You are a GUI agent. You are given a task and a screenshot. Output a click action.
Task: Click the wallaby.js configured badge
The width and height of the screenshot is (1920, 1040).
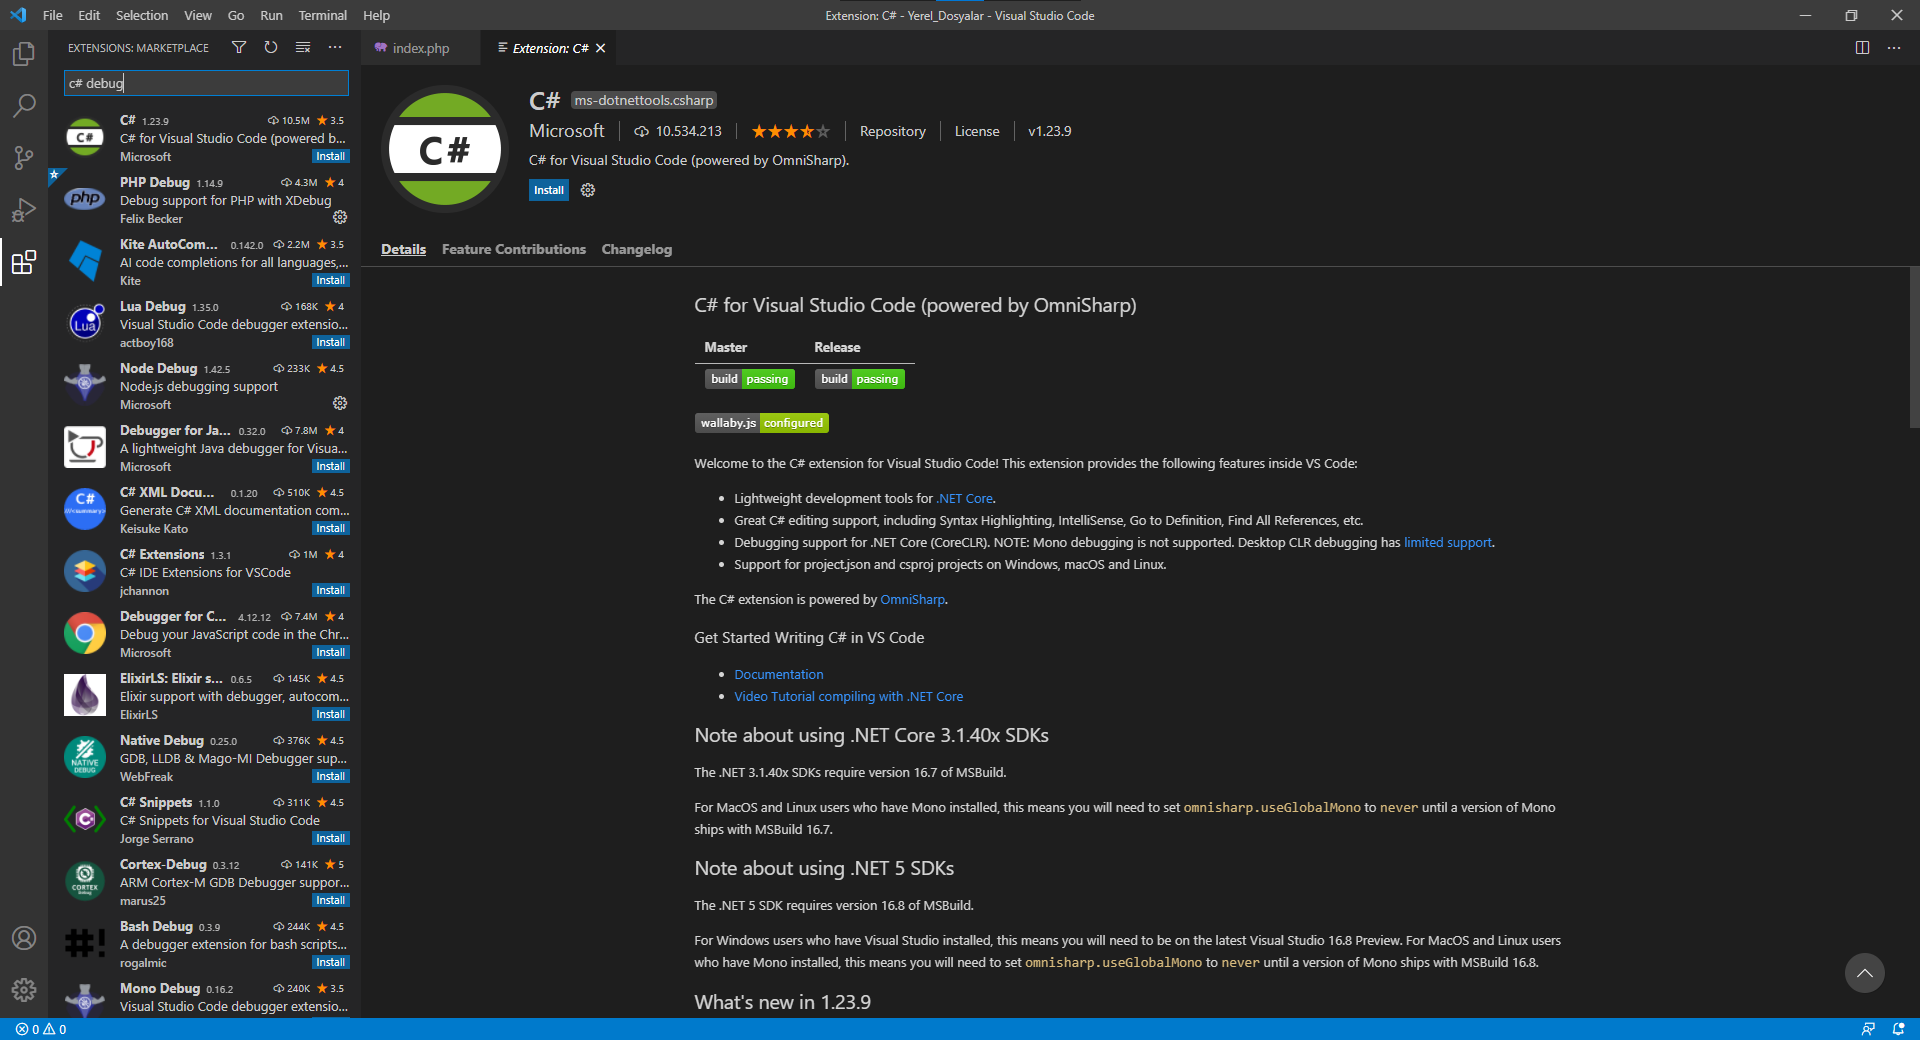pyautogui.click(x=762, y=423)
